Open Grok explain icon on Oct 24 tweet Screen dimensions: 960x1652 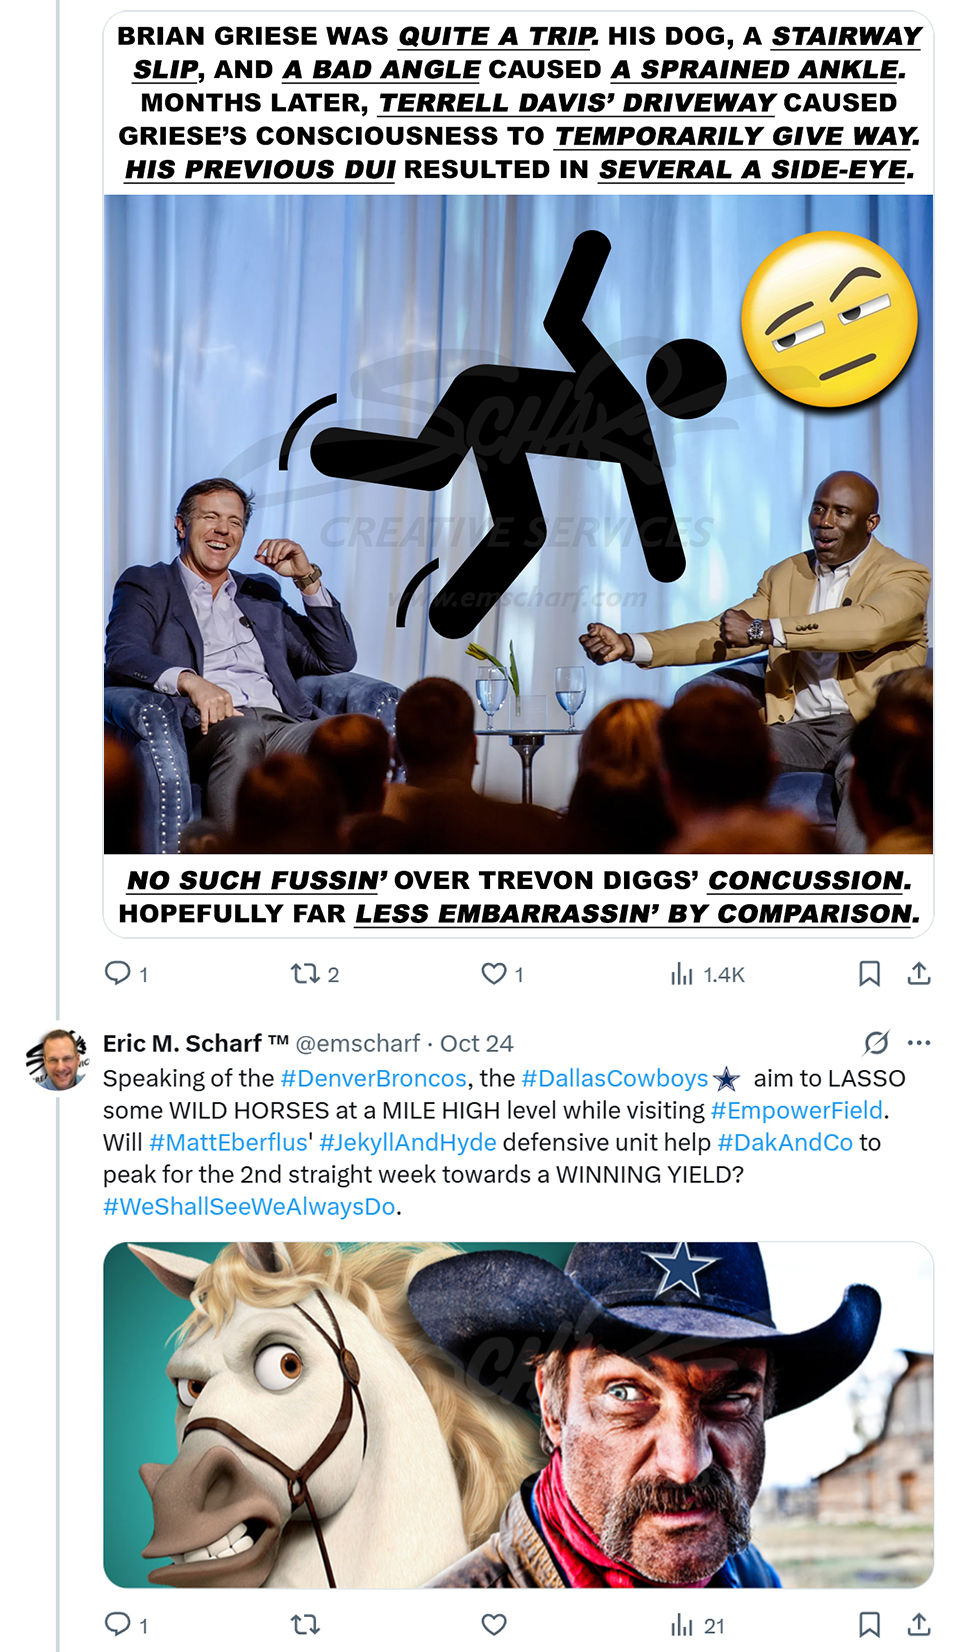pyautogui.click(x=876, y=1043)
